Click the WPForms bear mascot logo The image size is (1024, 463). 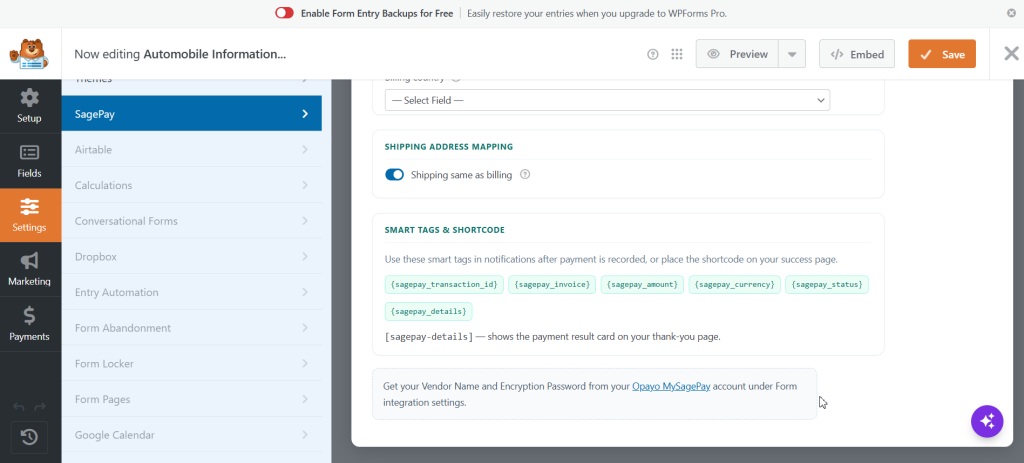click(x=30, y=54)
